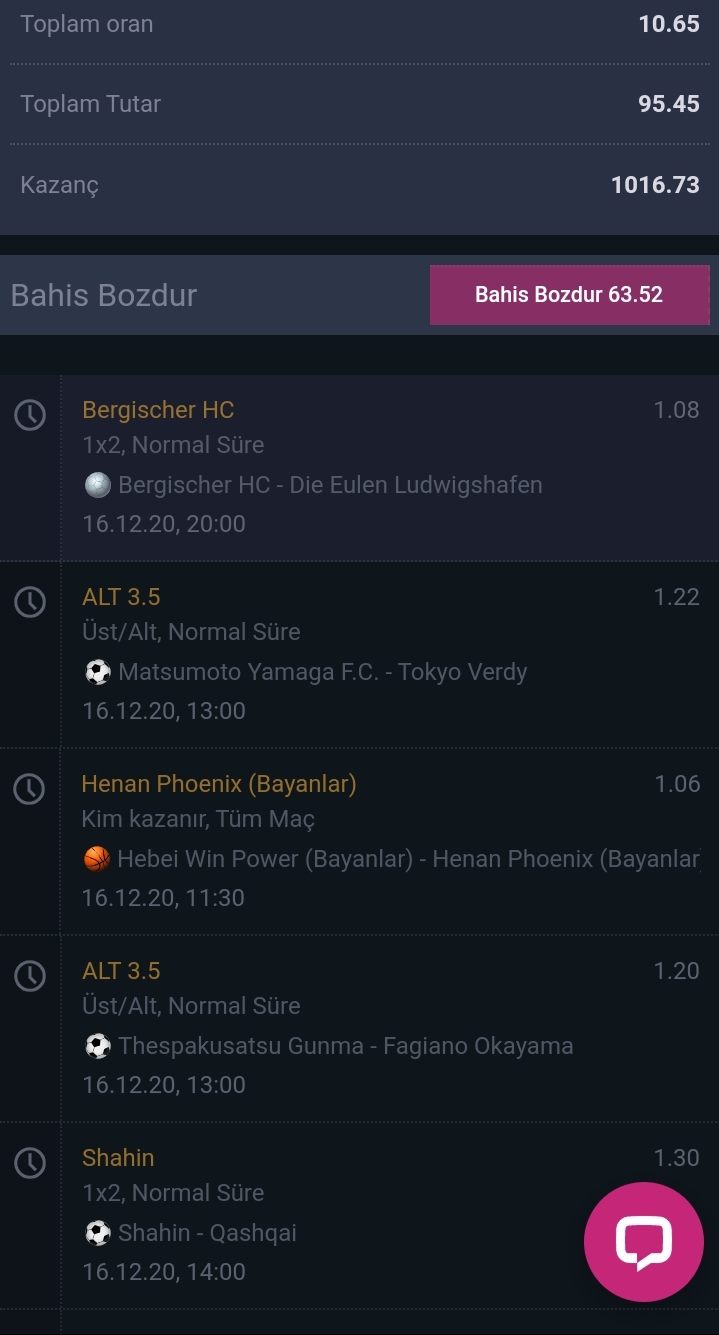Open the Thespakusatsu Gunma - Fagiano Okayama match

(x=346, y=1046)
